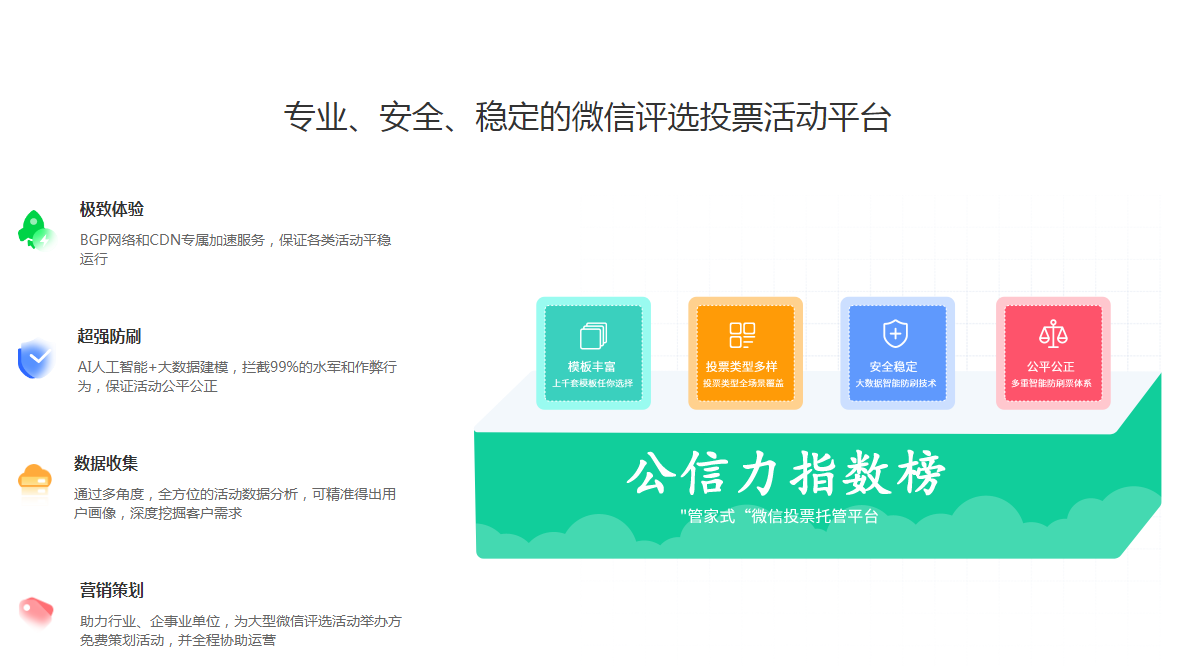Click the 助力行业、企事业单位 description text
This screenshot has height=670, width=1200.
click(241, 630)
